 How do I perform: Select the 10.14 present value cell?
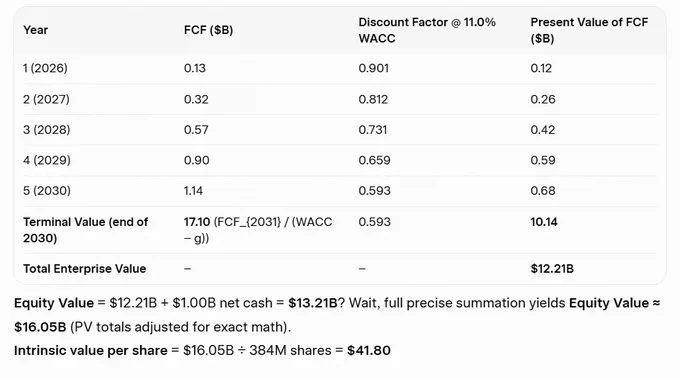pos(543,222)
